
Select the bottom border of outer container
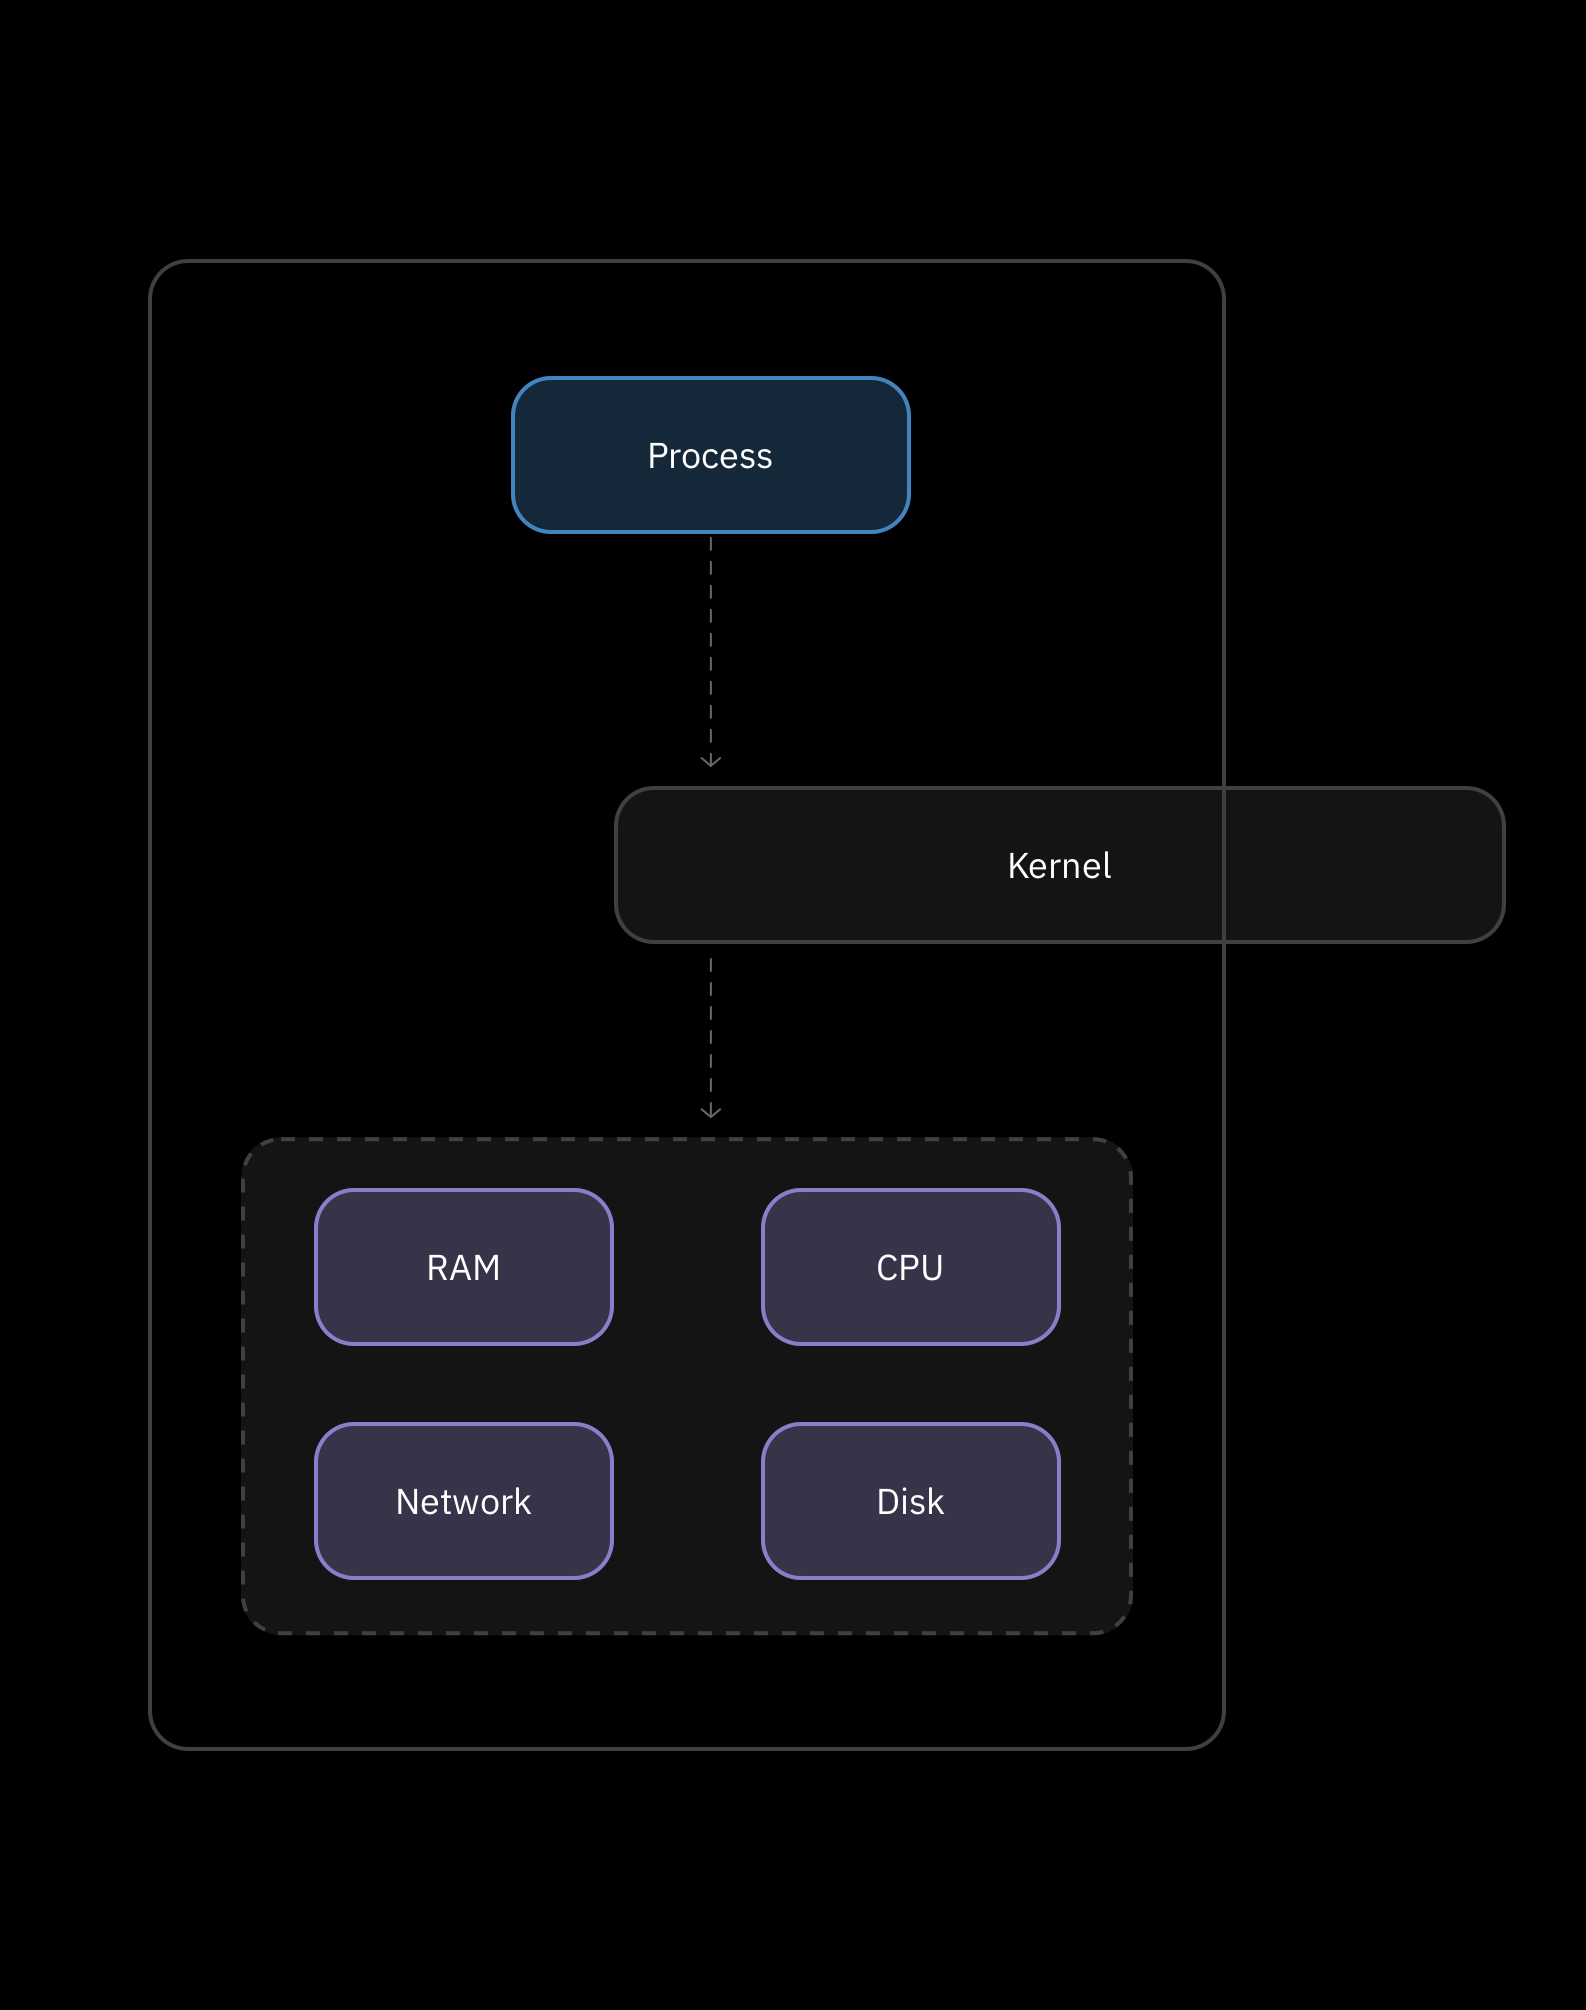click(687, 1748)
